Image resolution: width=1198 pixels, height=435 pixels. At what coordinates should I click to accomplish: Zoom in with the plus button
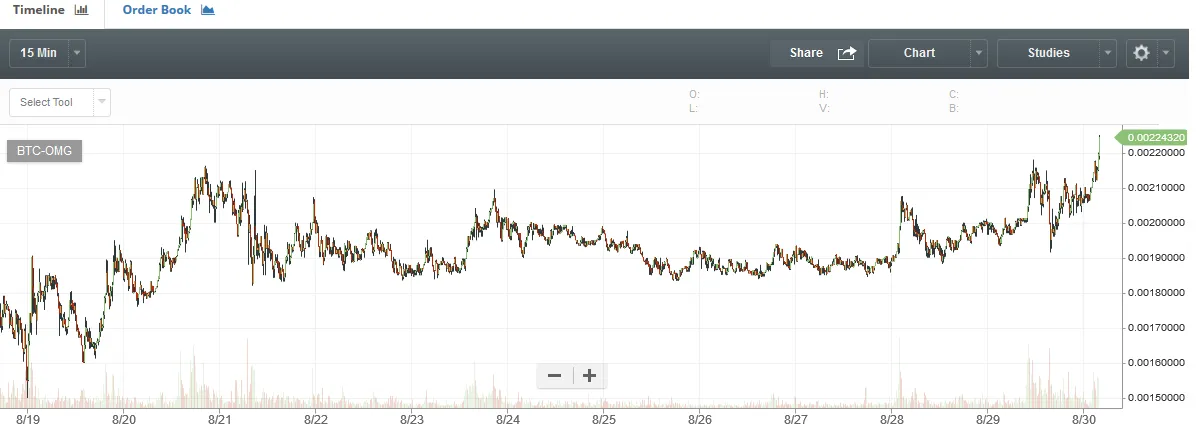pyautogui.click(x=589, y=375)
